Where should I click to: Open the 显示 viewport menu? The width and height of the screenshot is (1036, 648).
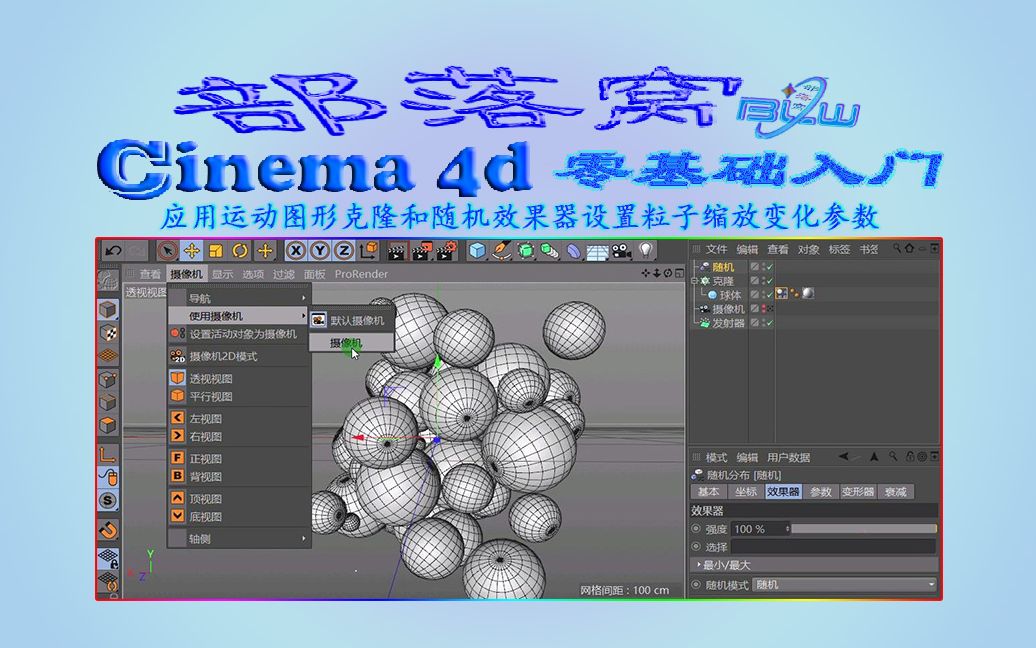click(222, 273)
